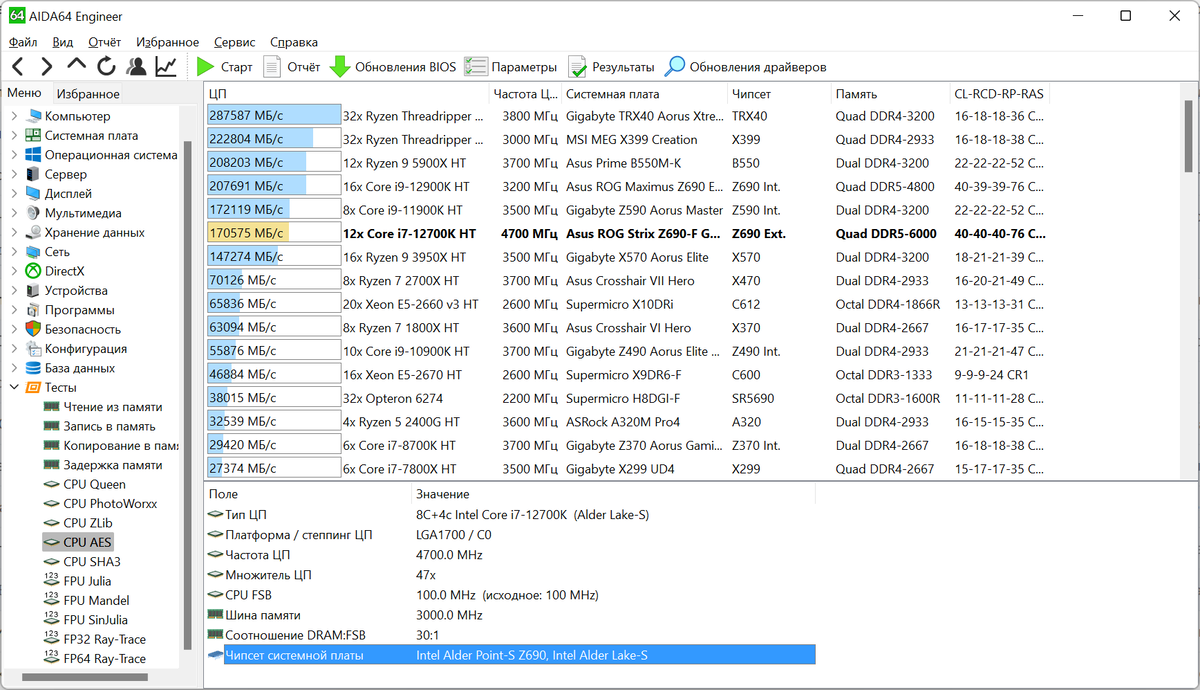The image size is (1200, 690).
Task: Open the Вид menu
Action: (x=63, y=42)
